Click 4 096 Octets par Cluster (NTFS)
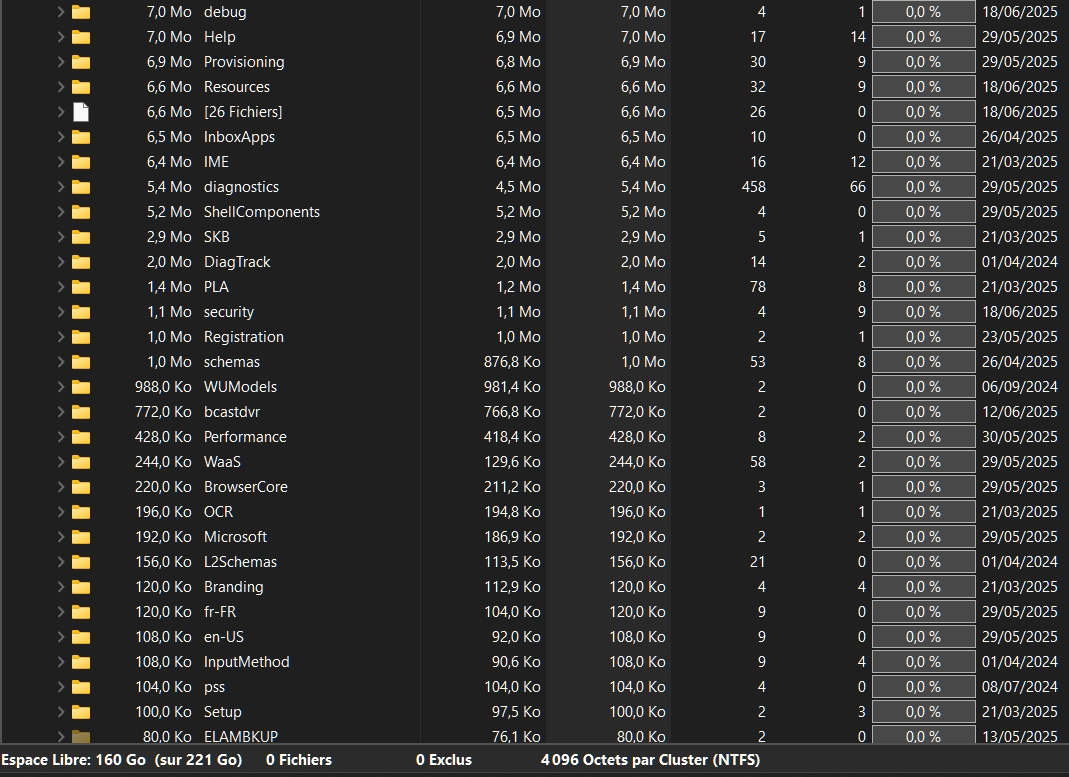The width and height of the screenshot is (1069, 777). (x=650, y=760)
